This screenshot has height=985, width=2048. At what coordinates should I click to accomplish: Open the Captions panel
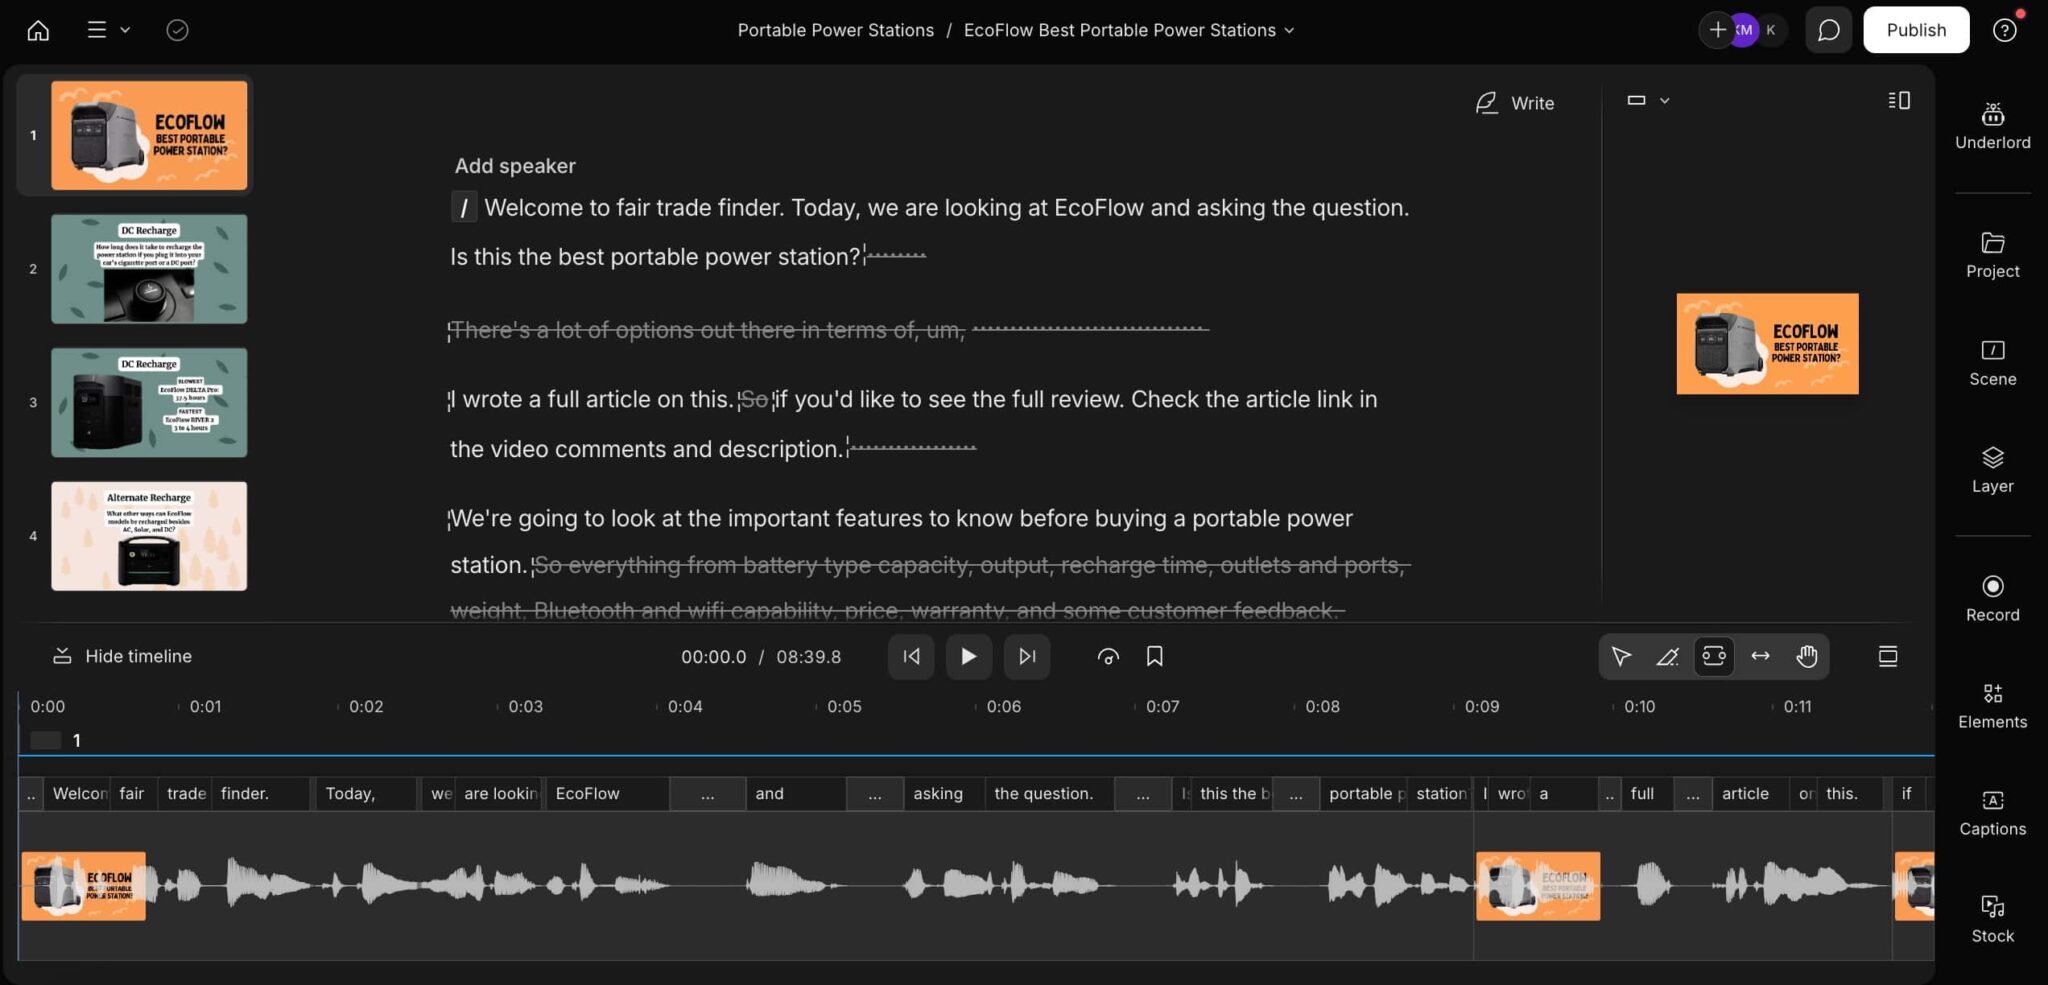click(1992, 812)
